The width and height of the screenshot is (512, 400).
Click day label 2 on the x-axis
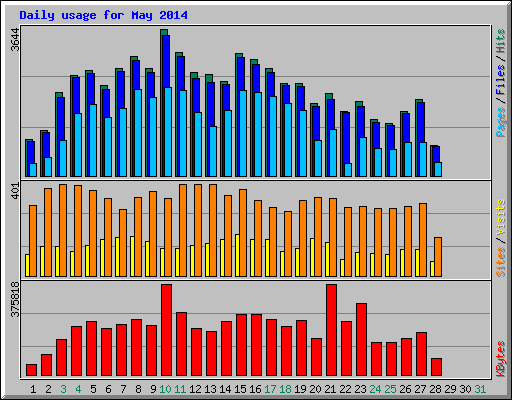point(48,389)
